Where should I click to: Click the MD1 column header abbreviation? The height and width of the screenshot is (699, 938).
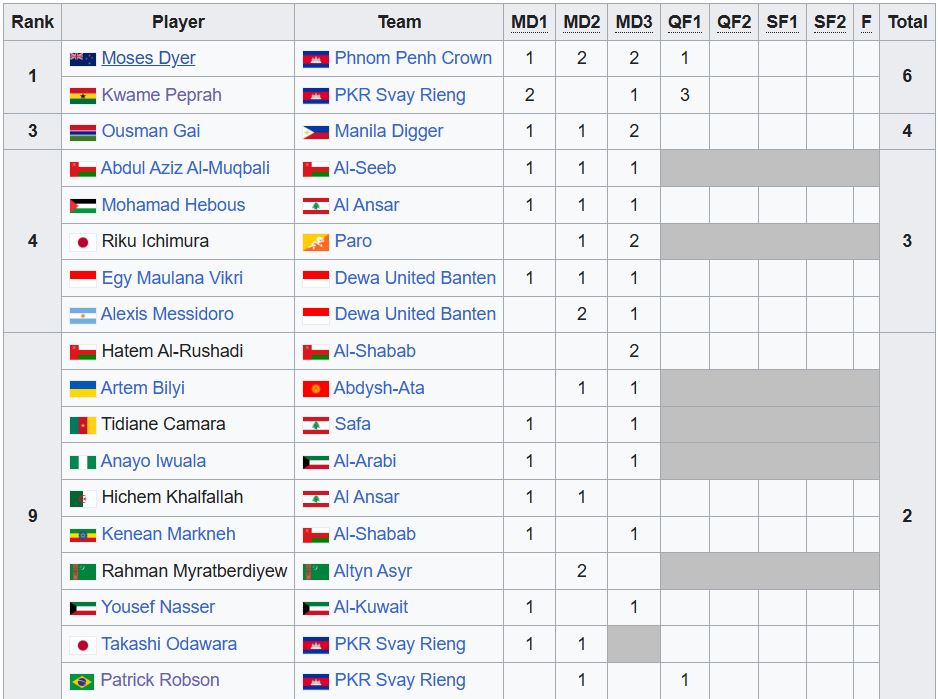click(x=529, y=22)
